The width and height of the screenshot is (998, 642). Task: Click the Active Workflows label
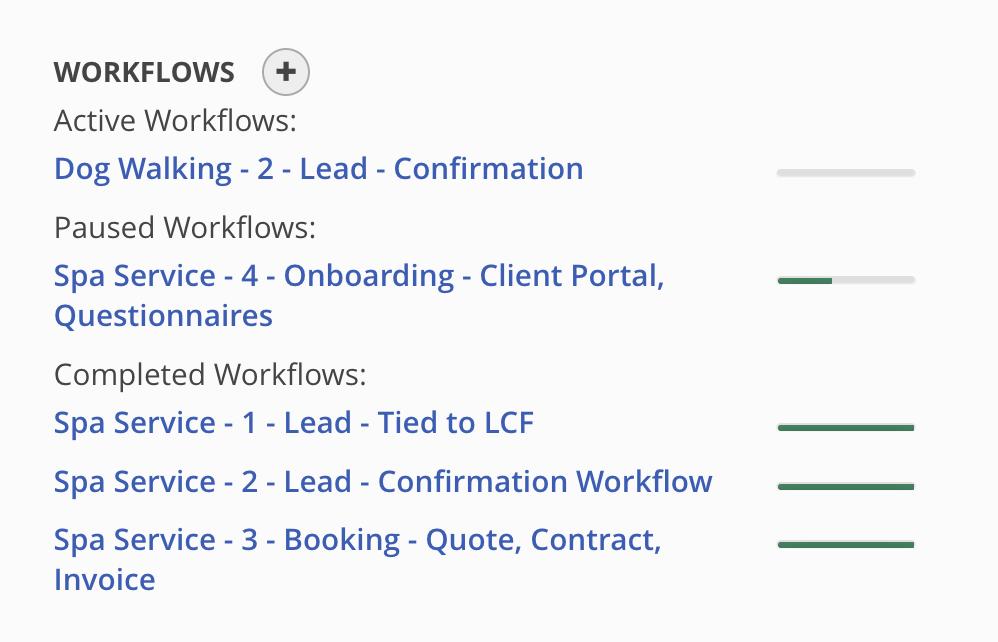175,121
